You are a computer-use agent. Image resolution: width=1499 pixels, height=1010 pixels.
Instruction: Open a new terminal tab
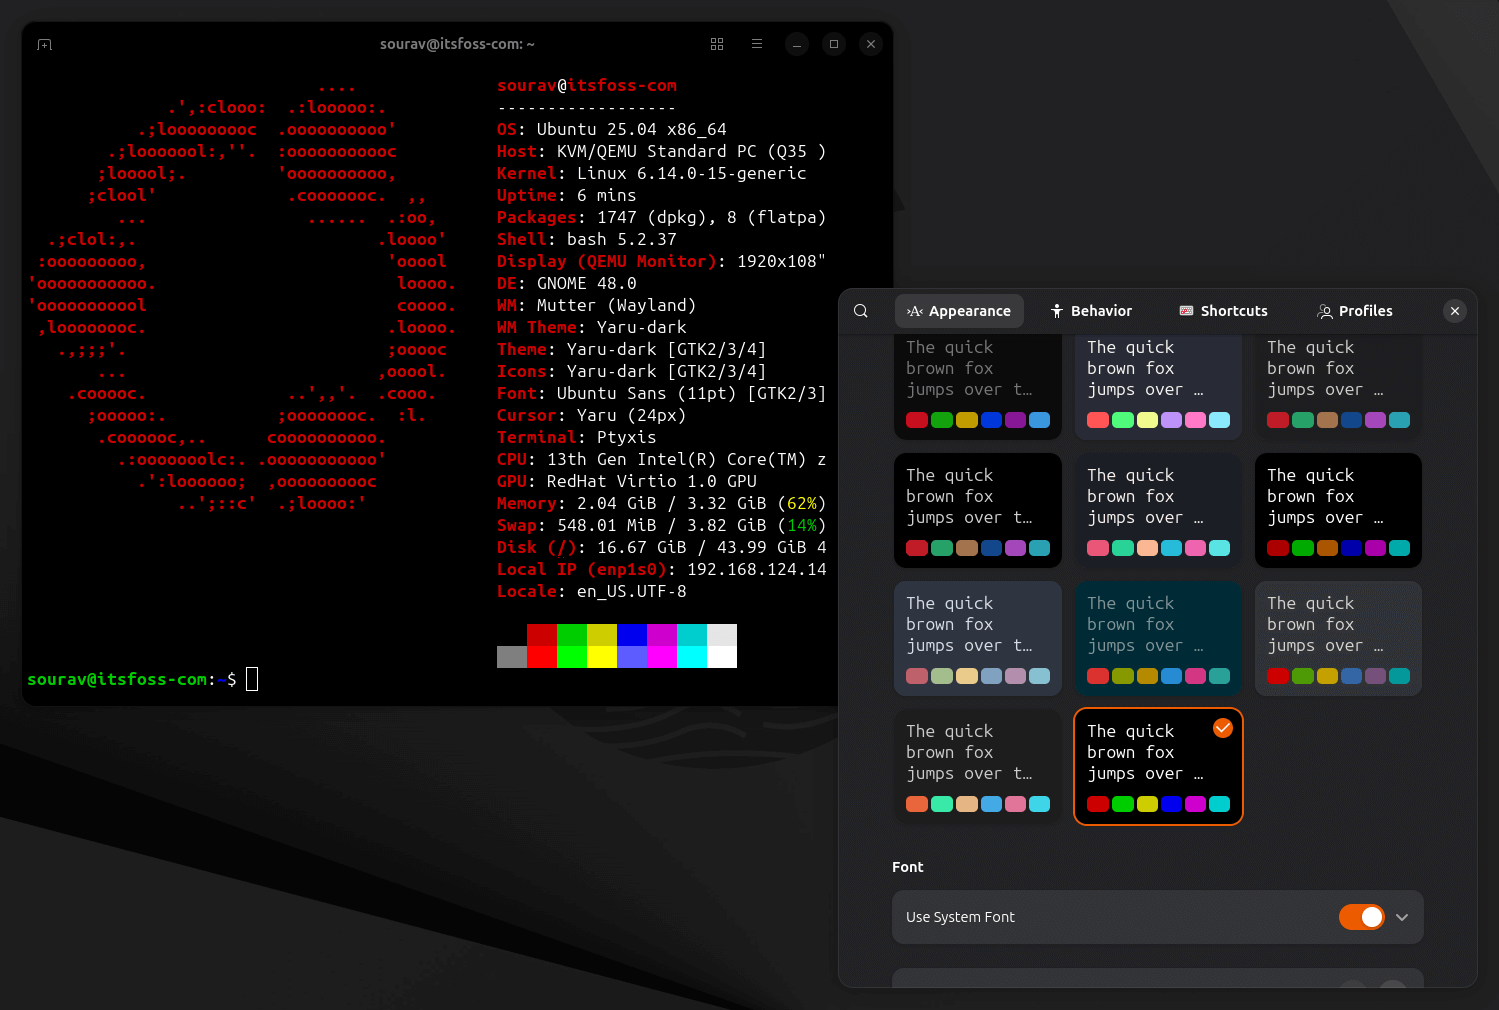(x=44, y=44)
